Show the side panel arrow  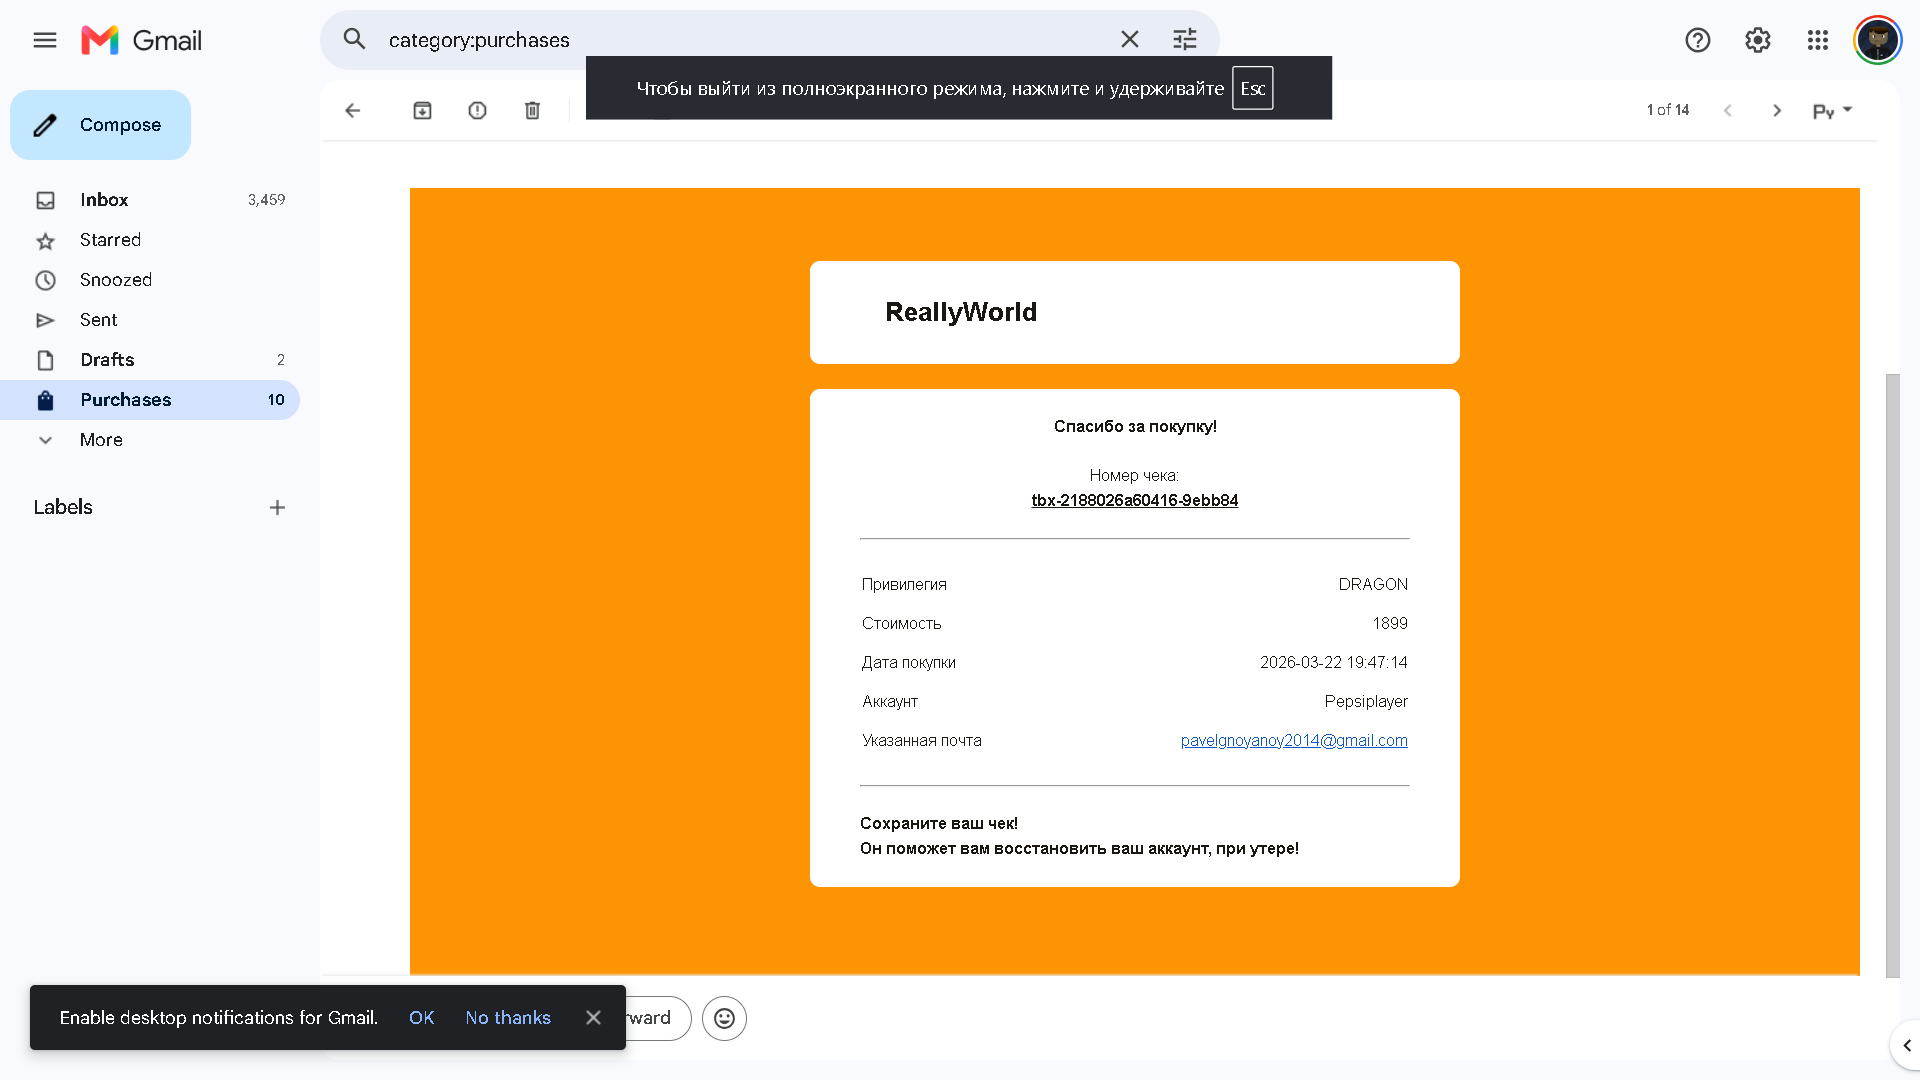(x=1906, y=1045)
